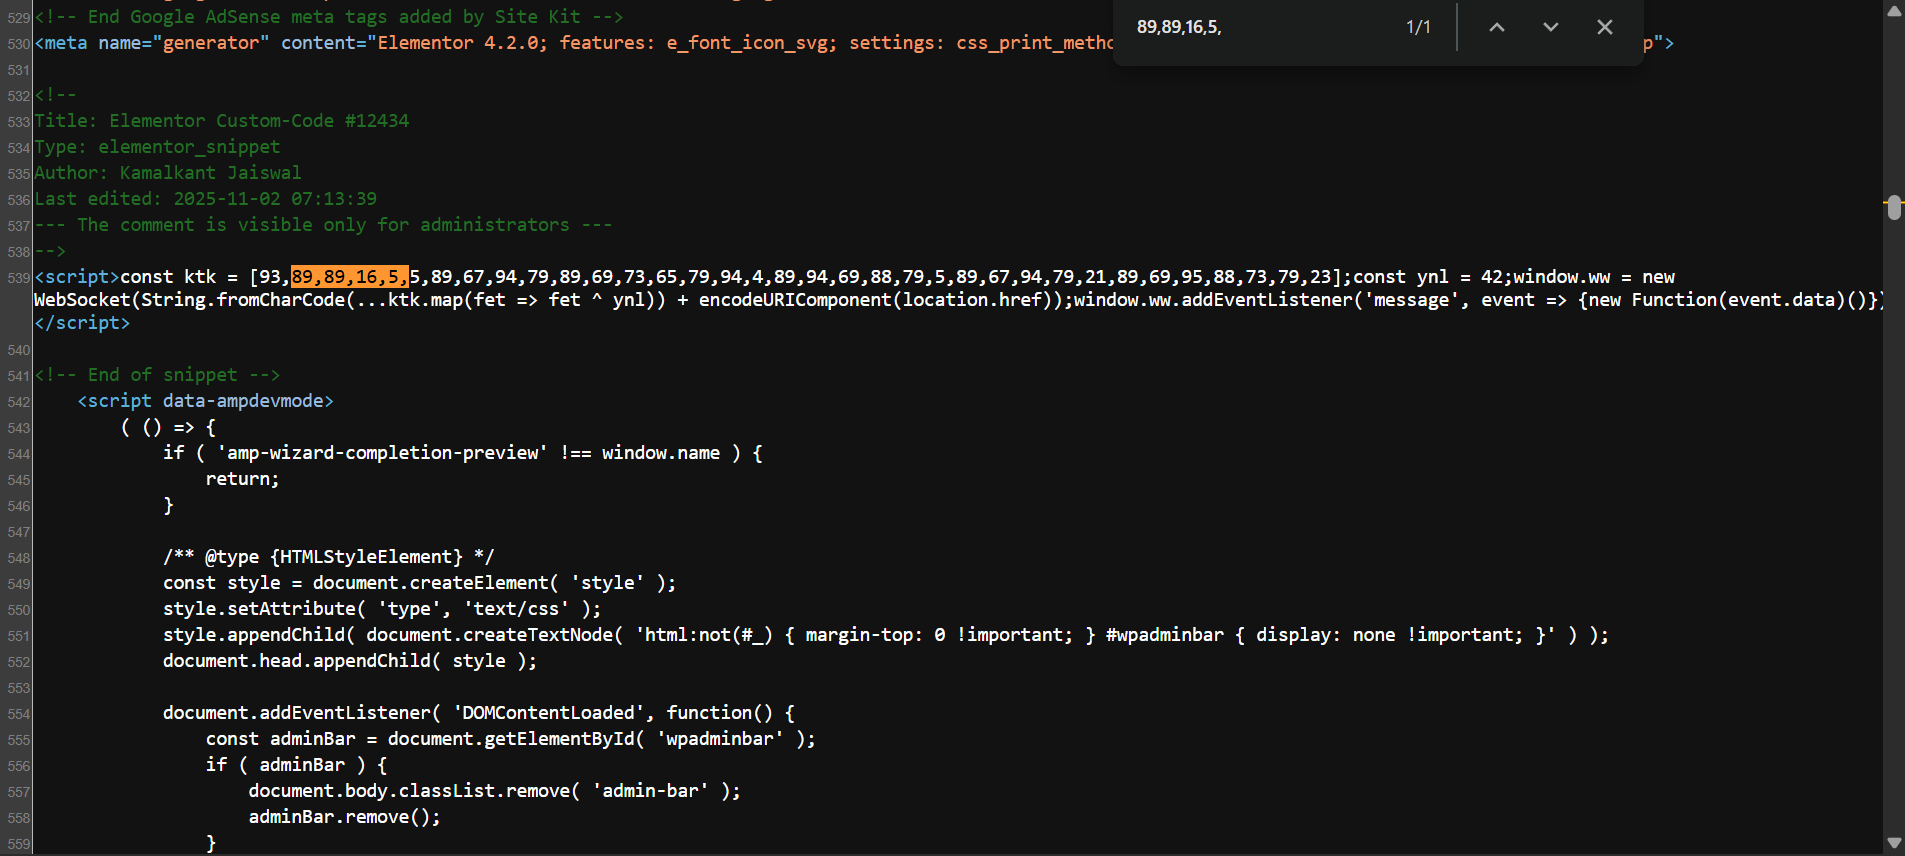Image resolution: width=1905 pixels, height=856 pixels.
Task: Click '/** @type {HTMLStyleElement} */' comment
Action: click(x=329, y=557)
